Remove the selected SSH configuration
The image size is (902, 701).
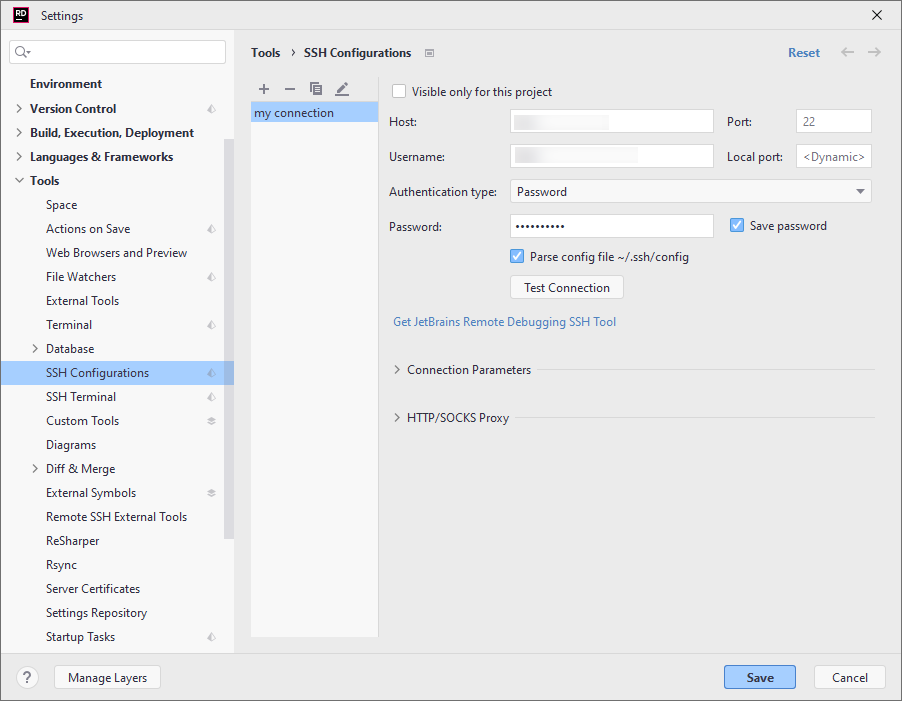click(x=289, y=89)
